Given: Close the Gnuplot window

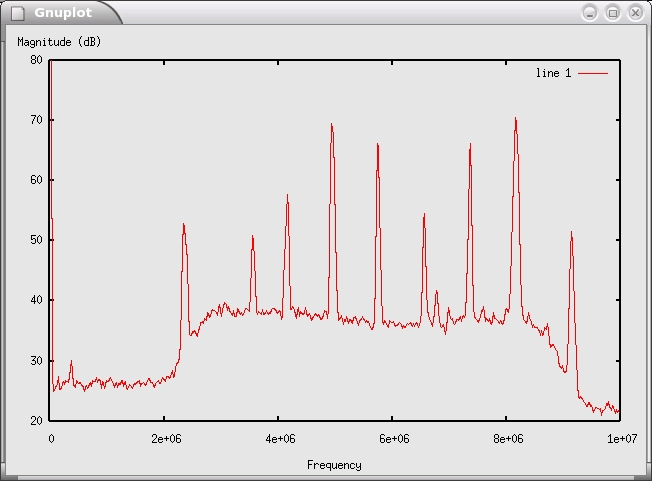Looking at the screenshot, I should [x=634, y=12].
